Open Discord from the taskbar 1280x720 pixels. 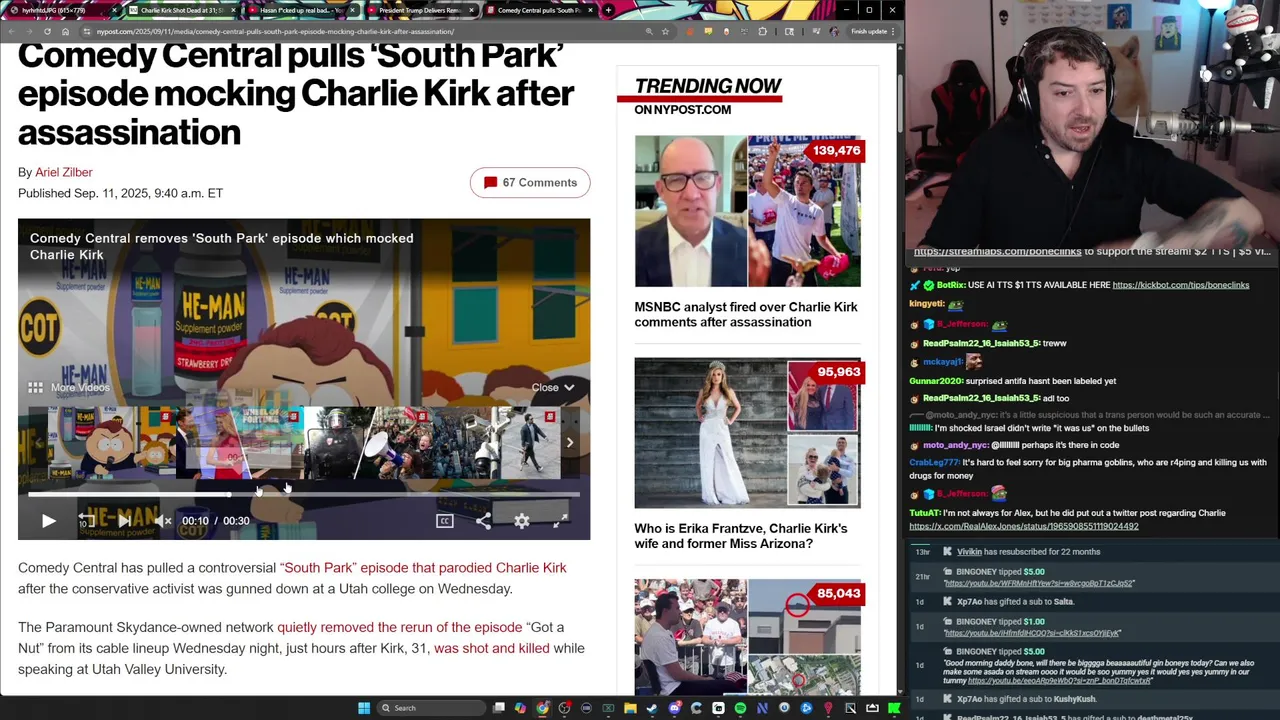tap(674, 708)
